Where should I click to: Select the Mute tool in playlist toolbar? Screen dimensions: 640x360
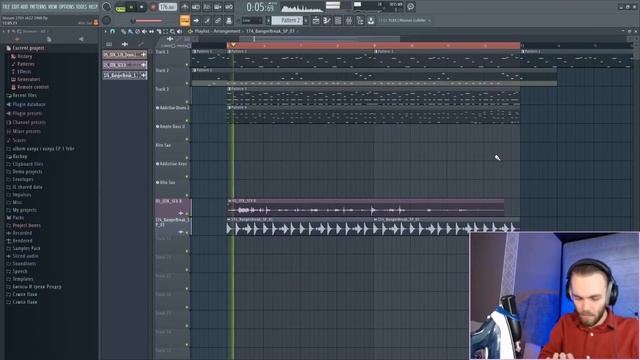click(x=144, y=31)
